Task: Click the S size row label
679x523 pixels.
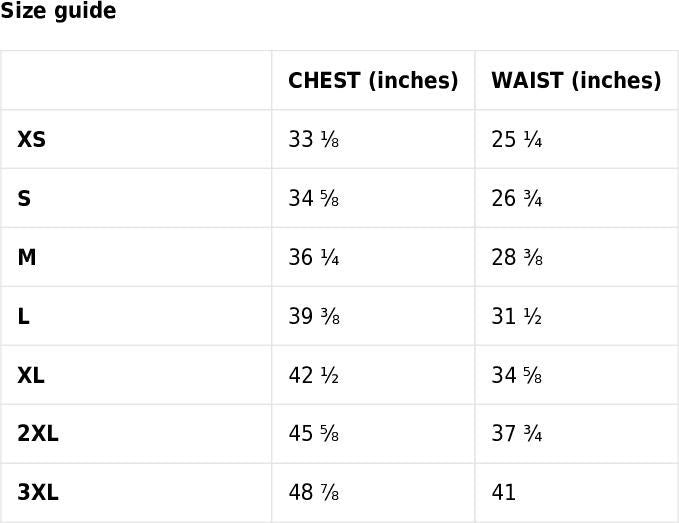Action: click(x=24, y=199)
